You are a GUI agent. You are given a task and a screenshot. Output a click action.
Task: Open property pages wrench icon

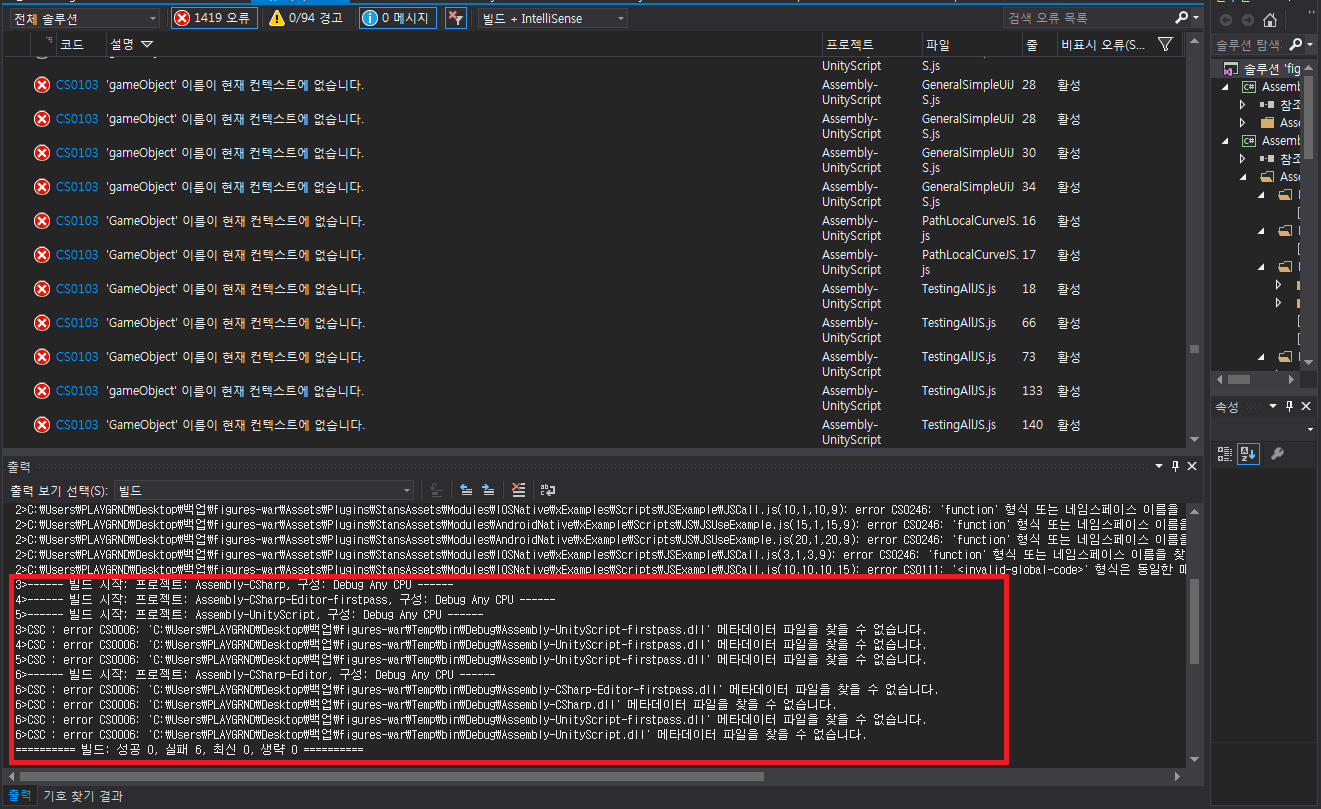pyautogui.click(x=1277, y=454)
